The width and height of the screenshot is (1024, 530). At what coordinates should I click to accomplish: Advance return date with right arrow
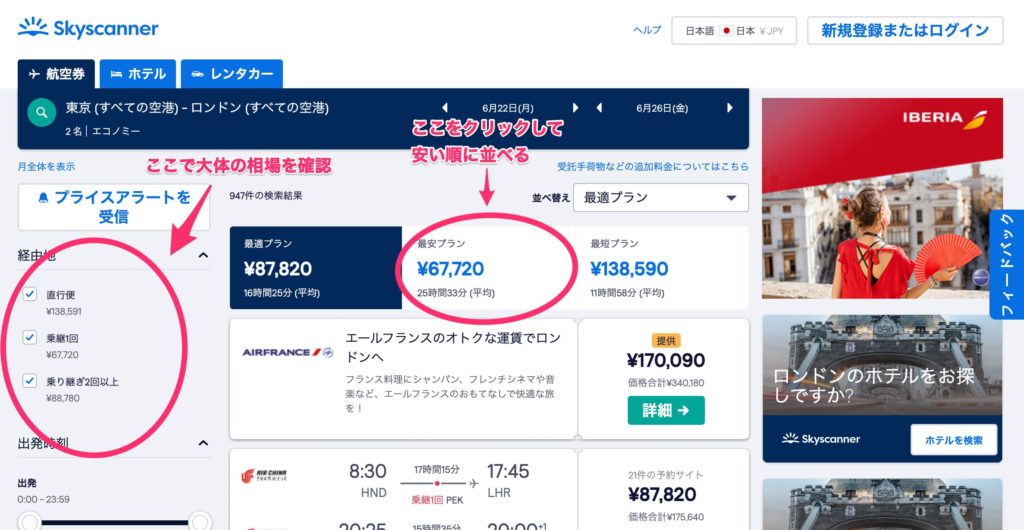(x=730, y=108)
